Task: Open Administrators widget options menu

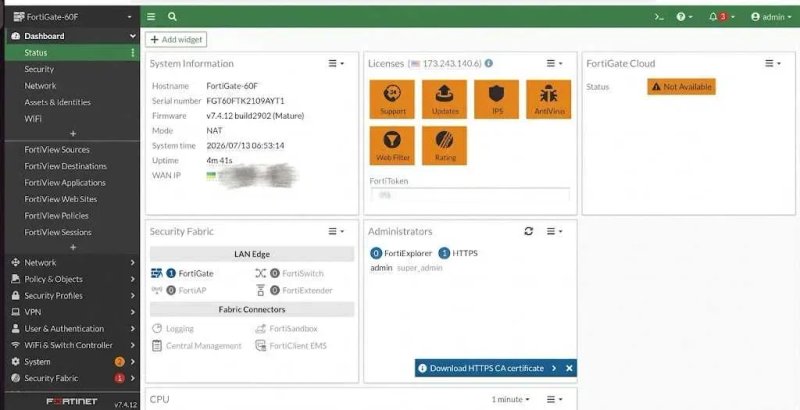Action: tap(555, 231)
